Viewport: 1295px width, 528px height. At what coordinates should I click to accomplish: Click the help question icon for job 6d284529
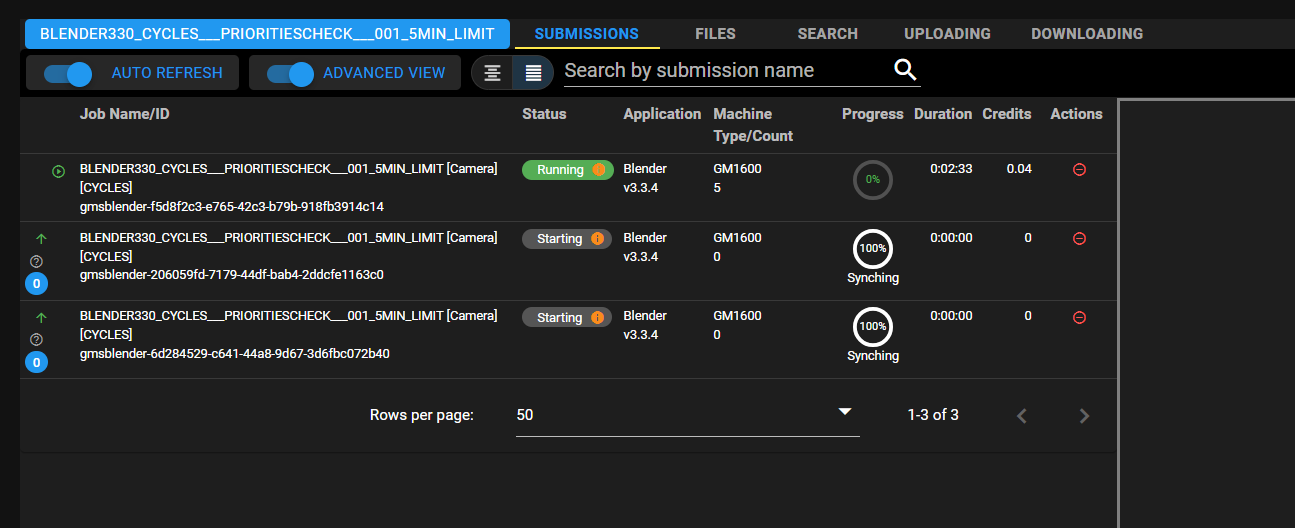37,339
